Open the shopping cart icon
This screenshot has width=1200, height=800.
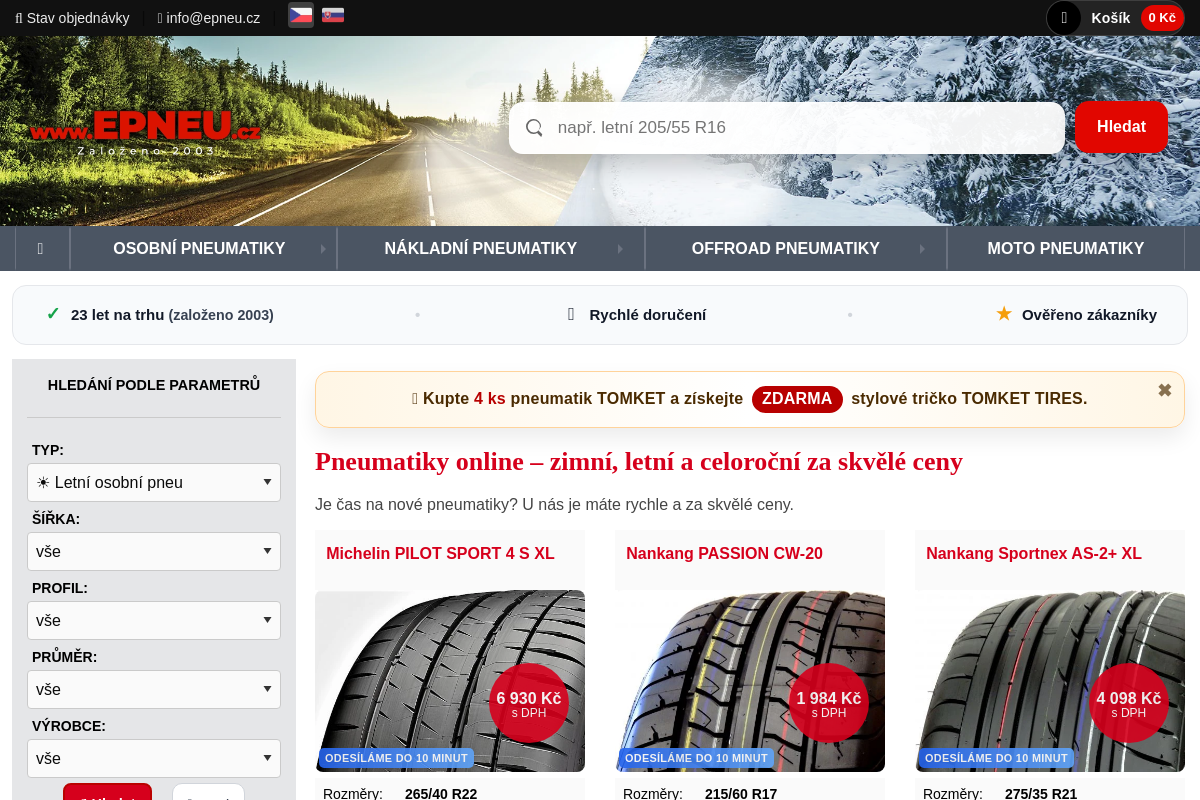point(1064,18)
